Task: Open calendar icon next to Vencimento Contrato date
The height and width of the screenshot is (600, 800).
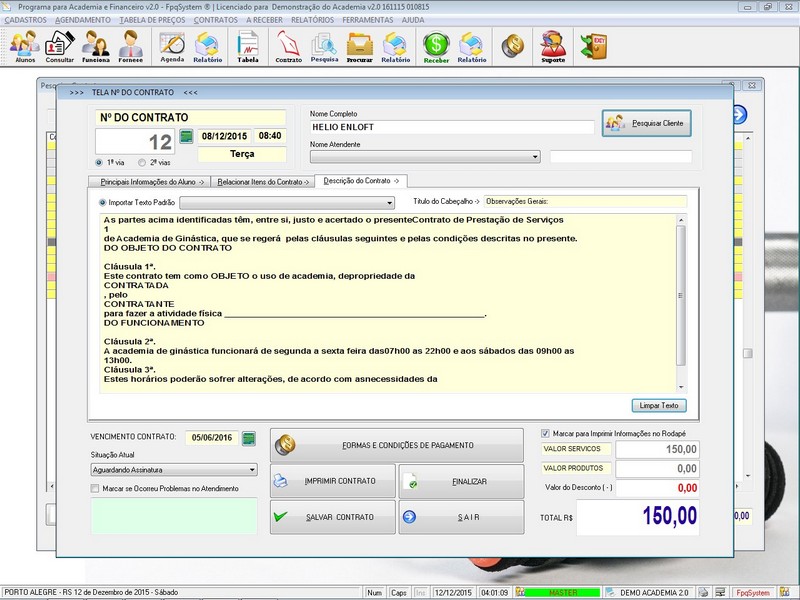Action: 249,438
